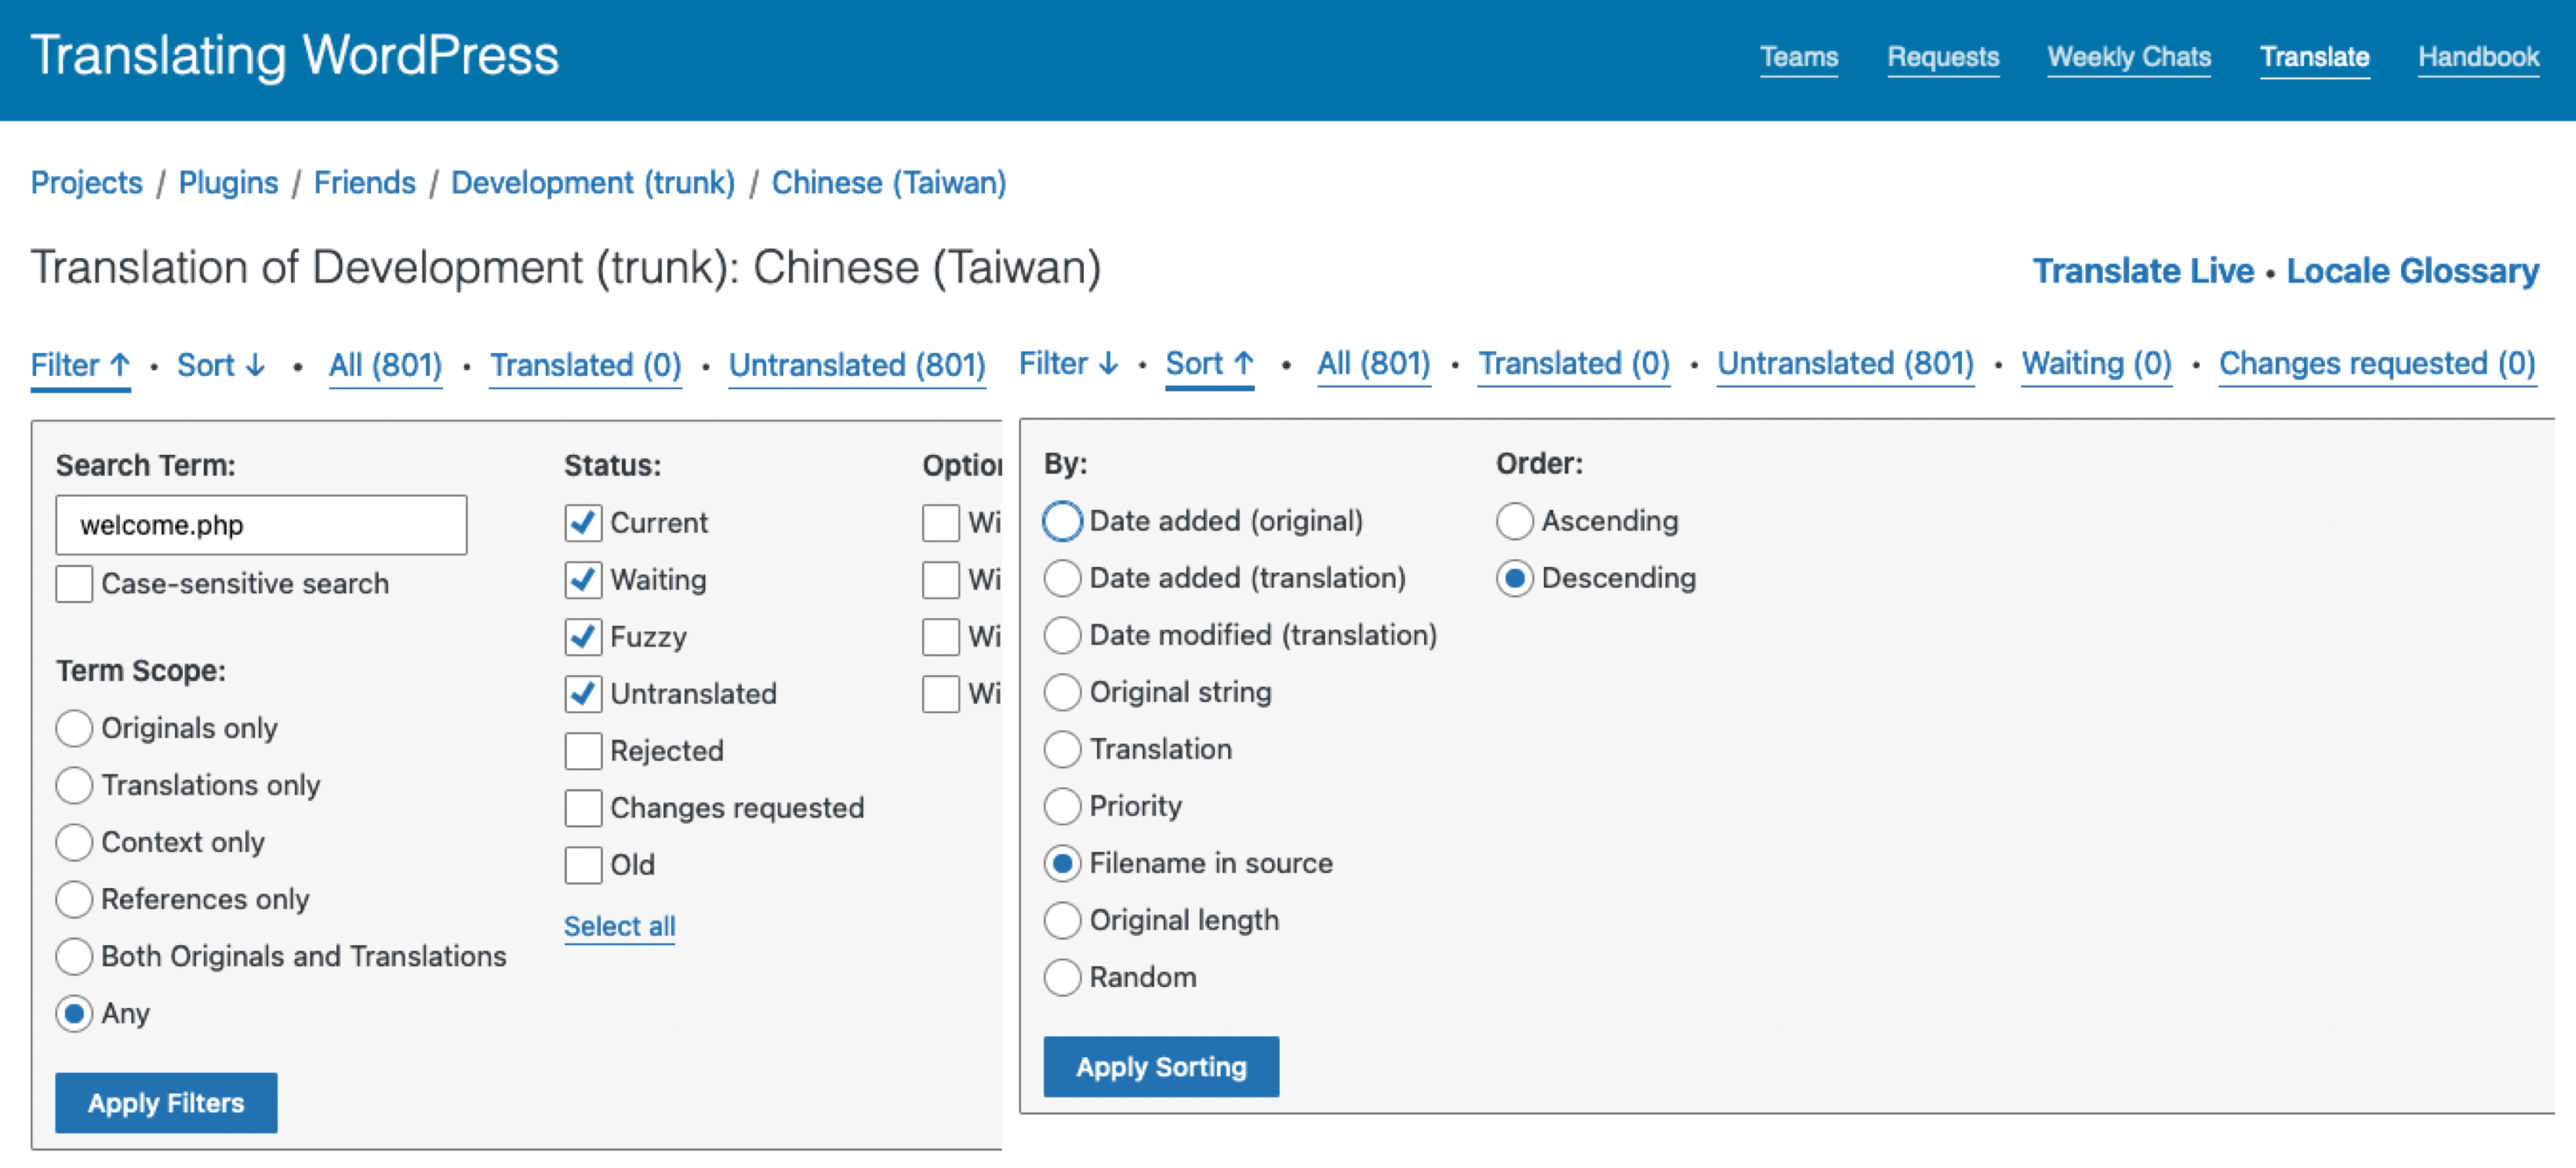Show All (801) strings in right bar

pyautogui.click(x=1373, y=363)
